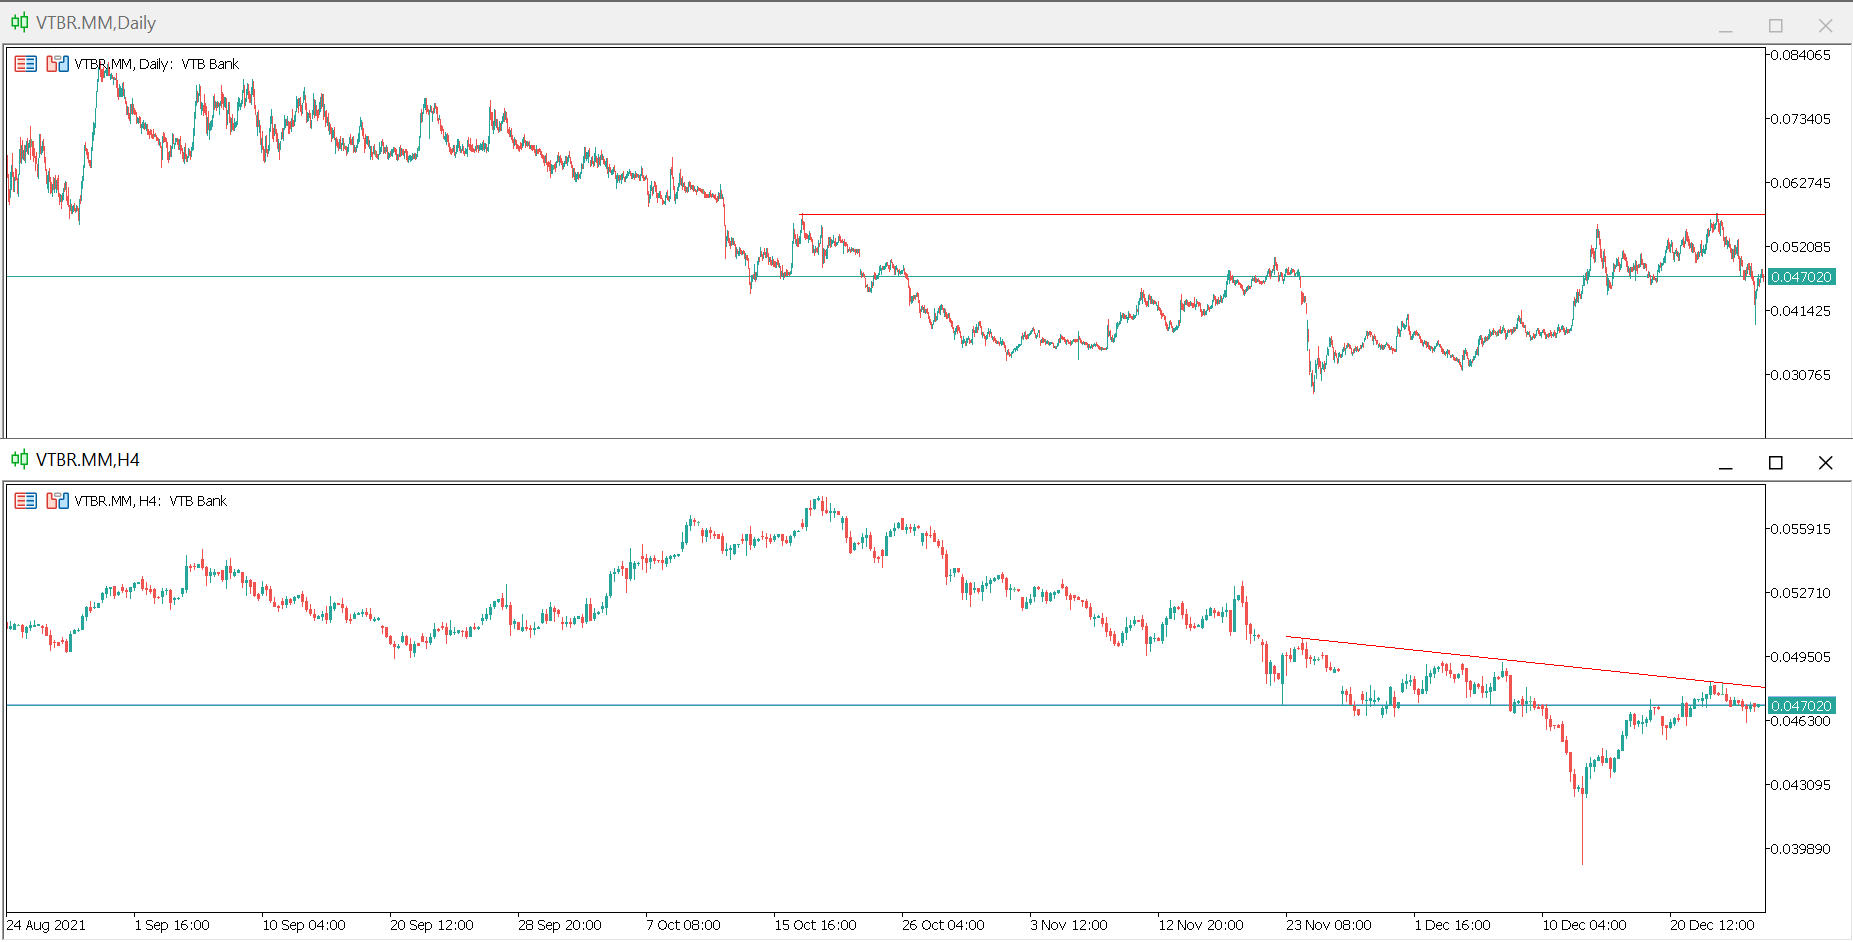The width and height of the screenshot is (1853, 942).
Task: Open one-click trading panel icon in Daily chart
Action: (x=26, y=64)
